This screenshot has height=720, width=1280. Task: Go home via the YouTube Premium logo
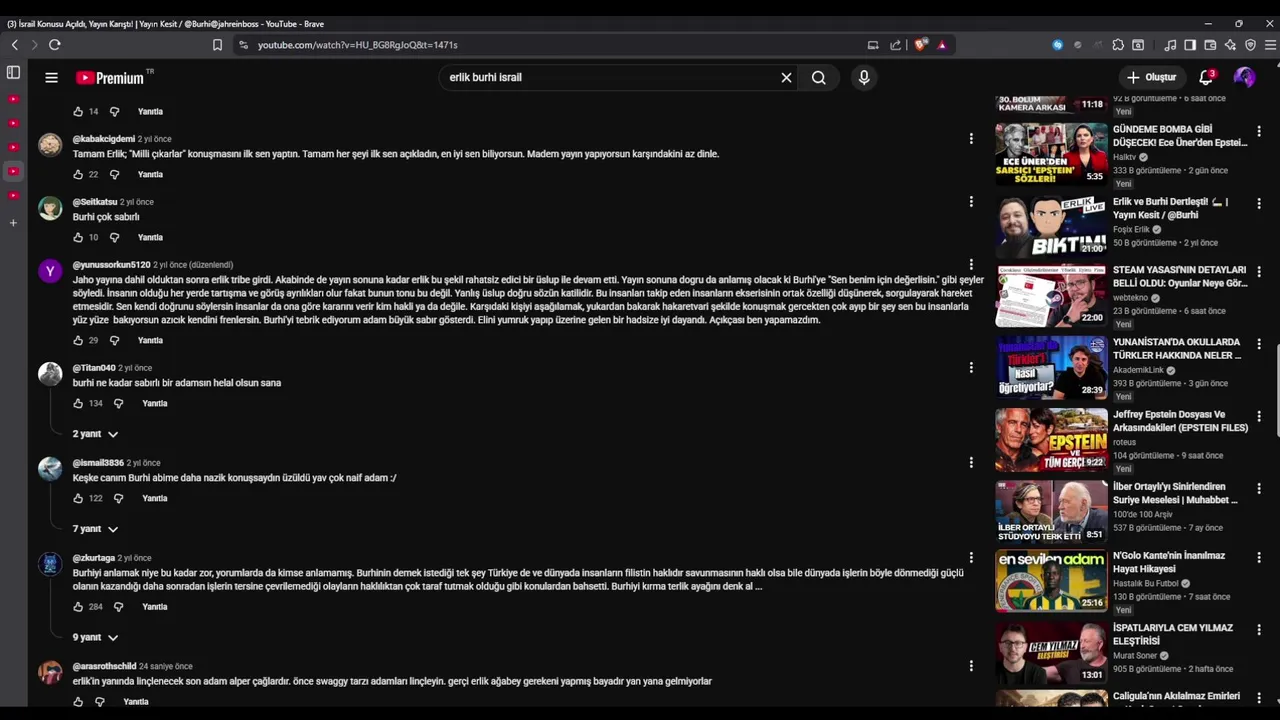[110, 77]
